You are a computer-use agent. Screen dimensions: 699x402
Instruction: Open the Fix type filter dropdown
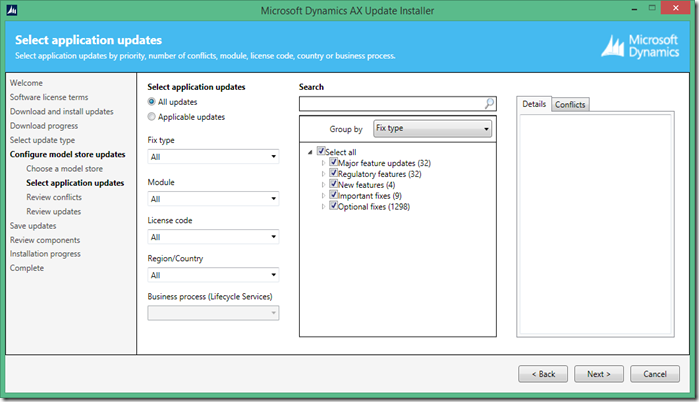click(x=213, y=157)
